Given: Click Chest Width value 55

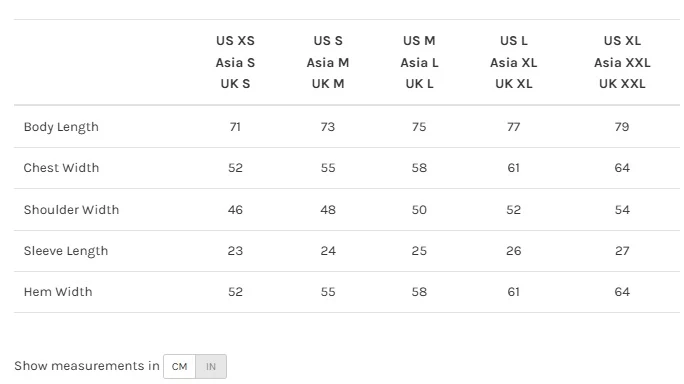Looking at the screenshot, I should pos(328,168).
